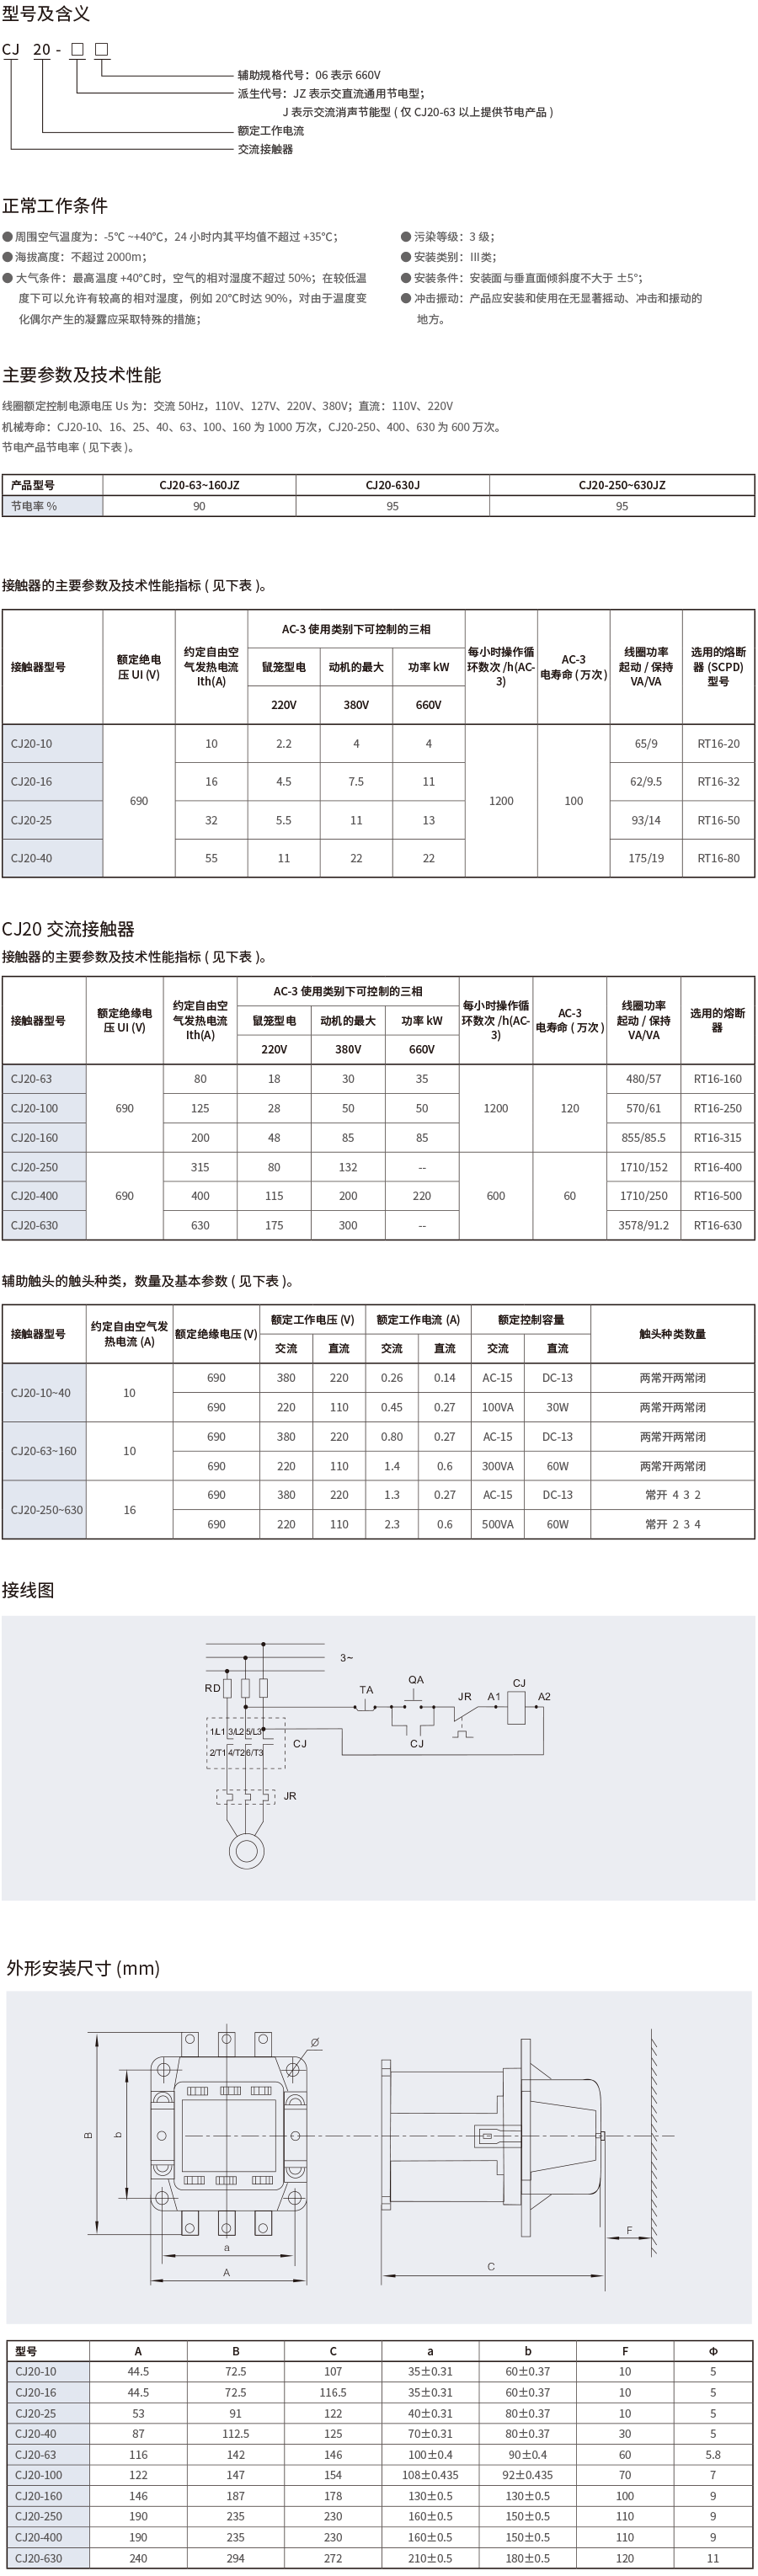The height and width of the screenshot is (2576, 758).
Task: Select the fuse model 'RT16-160'
Action: tap(718, 1079)
